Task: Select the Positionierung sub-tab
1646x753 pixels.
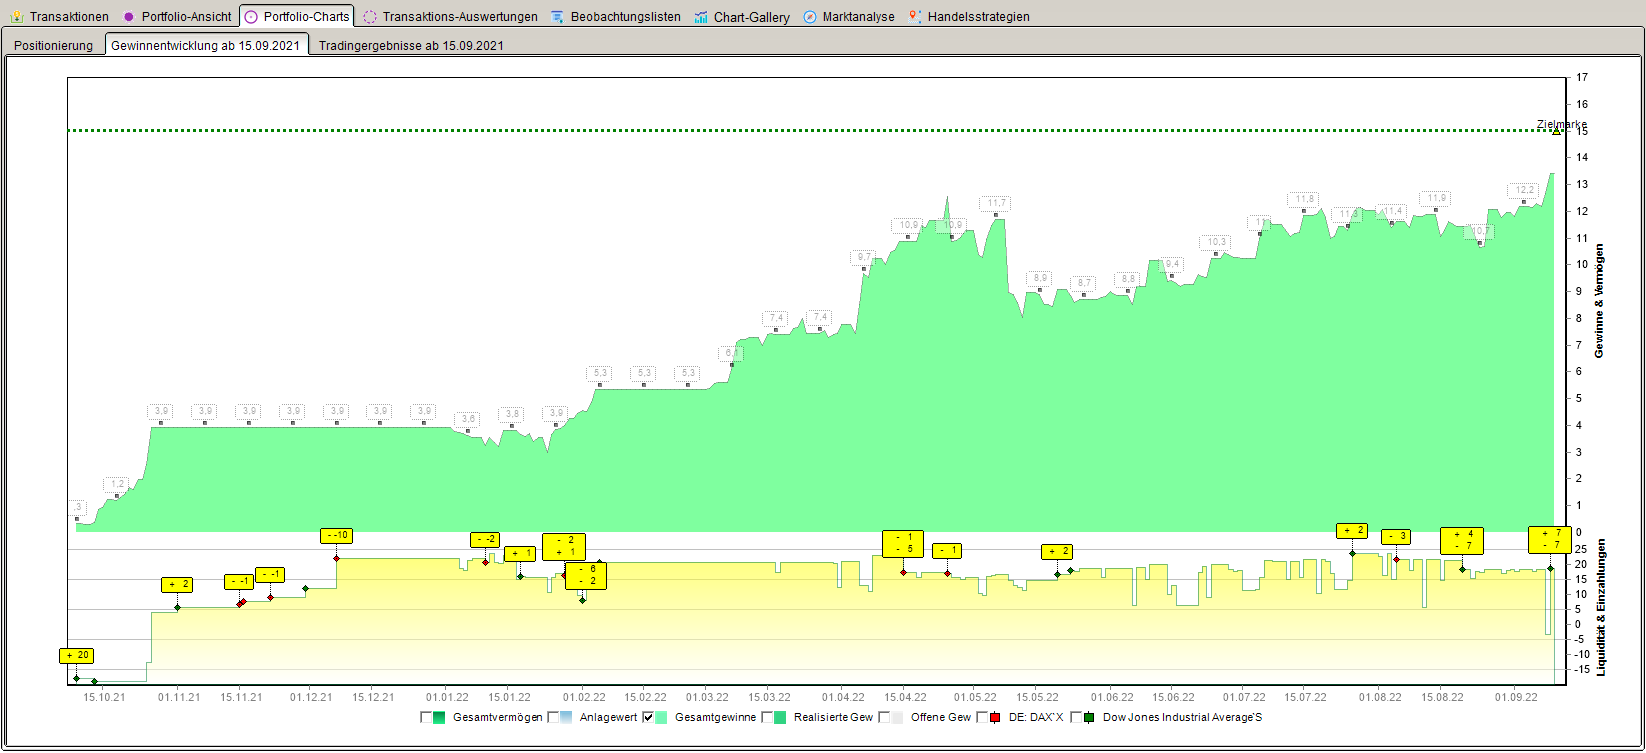Action: pyautogui.click(x=53, y=45)
